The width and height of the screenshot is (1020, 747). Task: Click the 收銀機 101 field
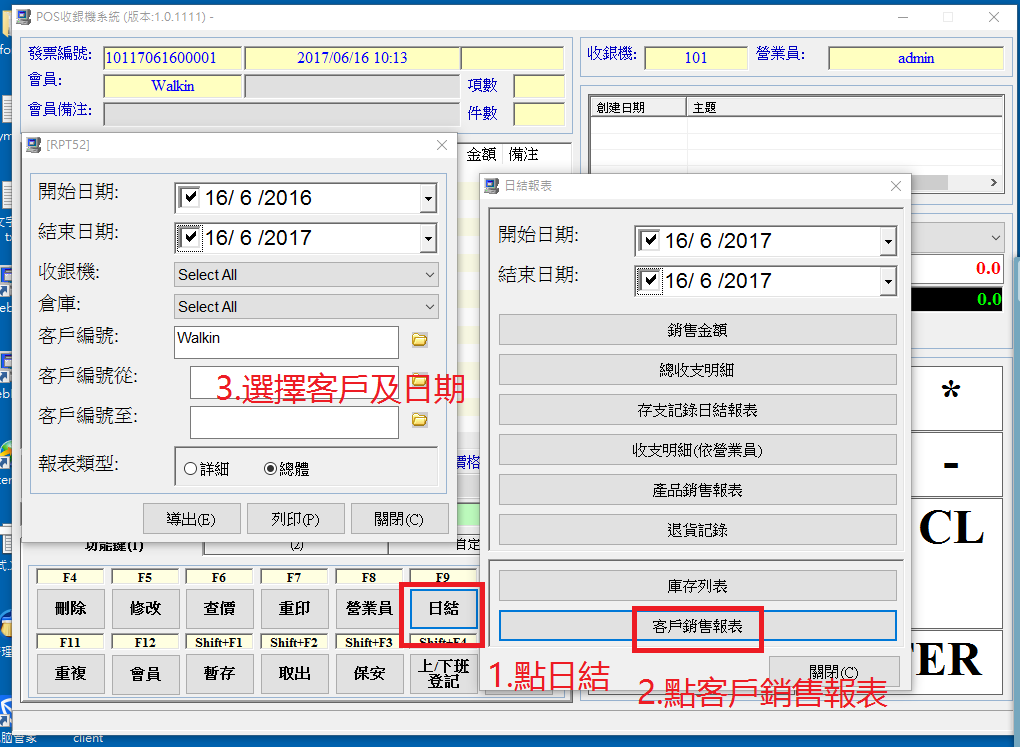pos(696,58)
